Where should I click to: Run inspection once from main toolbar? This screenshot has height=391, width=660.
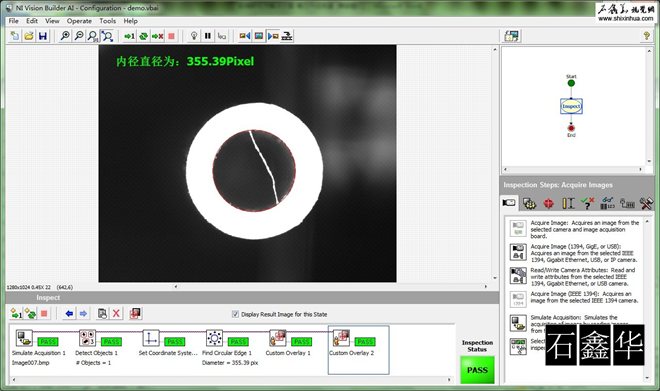click(129, 36)
